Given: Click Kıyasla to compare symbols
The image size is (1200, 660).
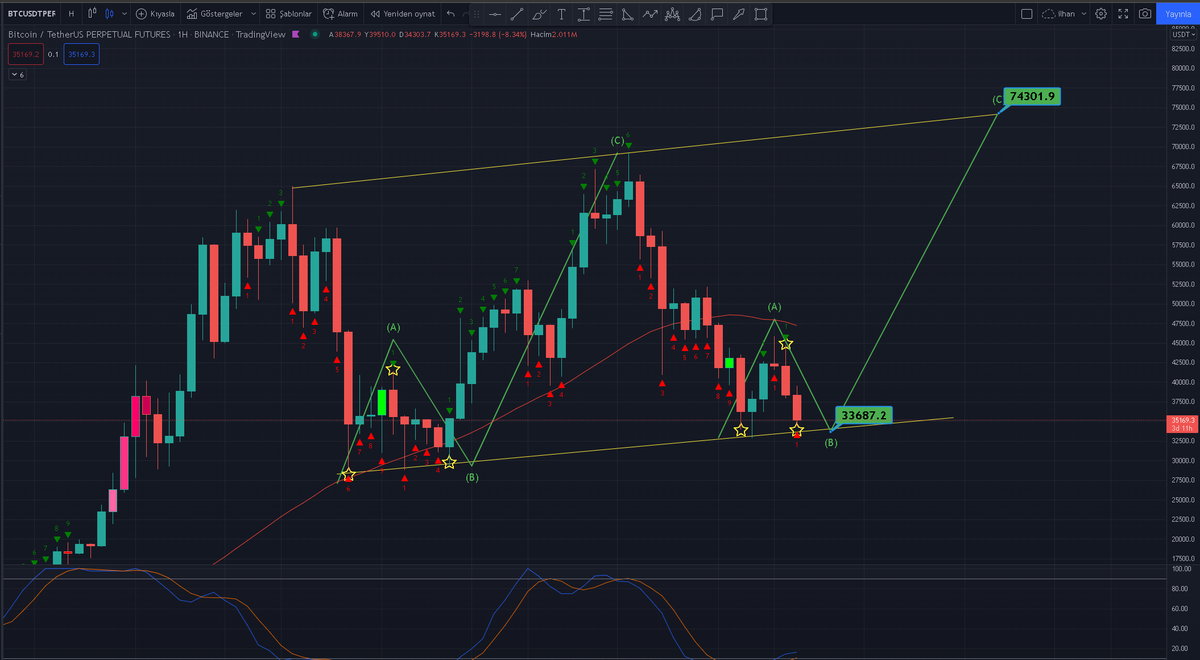Looking at the screenshot, I should pyautogui.click(x=156, y=14).
